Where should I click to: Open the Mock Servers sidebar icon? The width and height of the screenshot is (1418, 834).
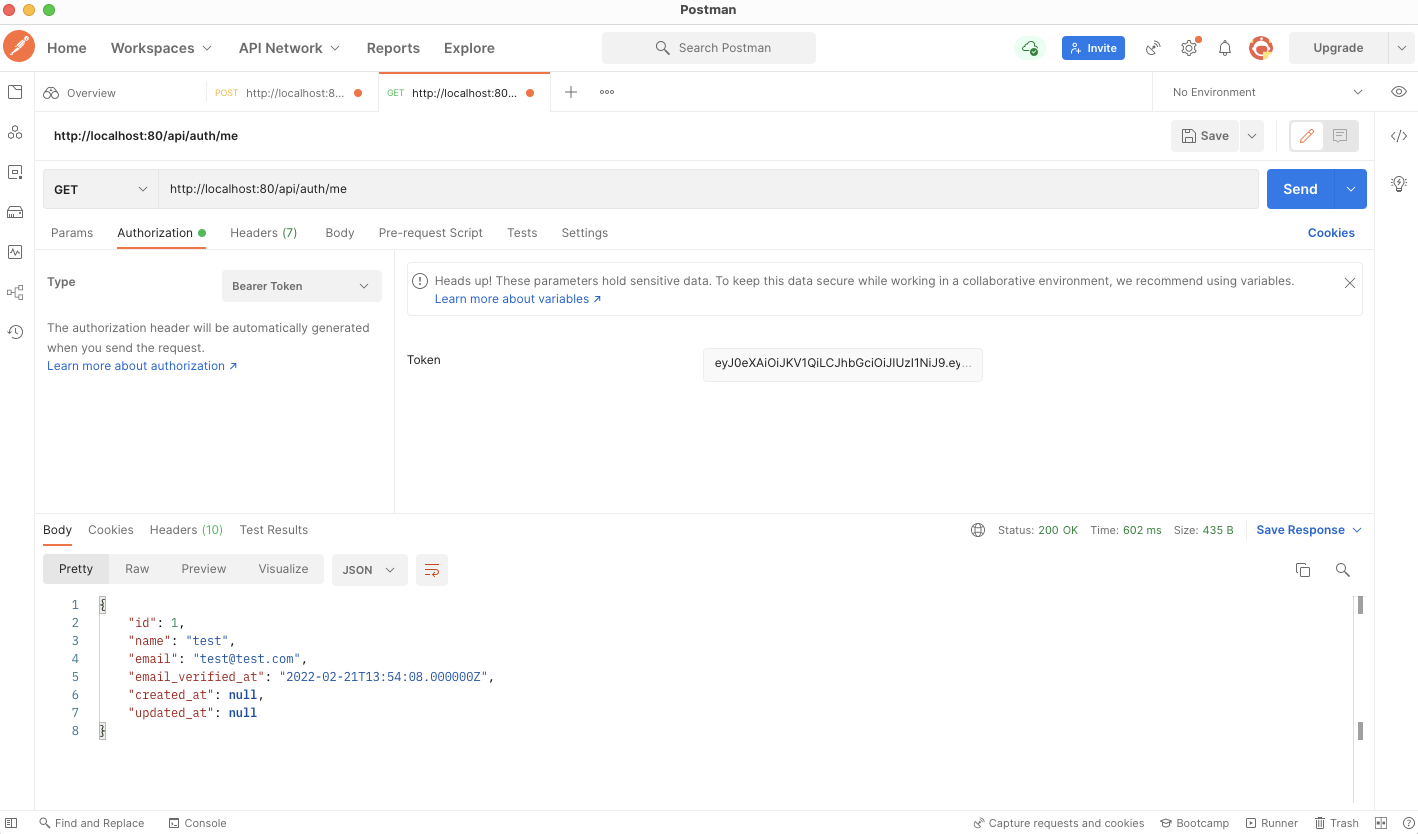pyautogui.click(x=15, y=212)
